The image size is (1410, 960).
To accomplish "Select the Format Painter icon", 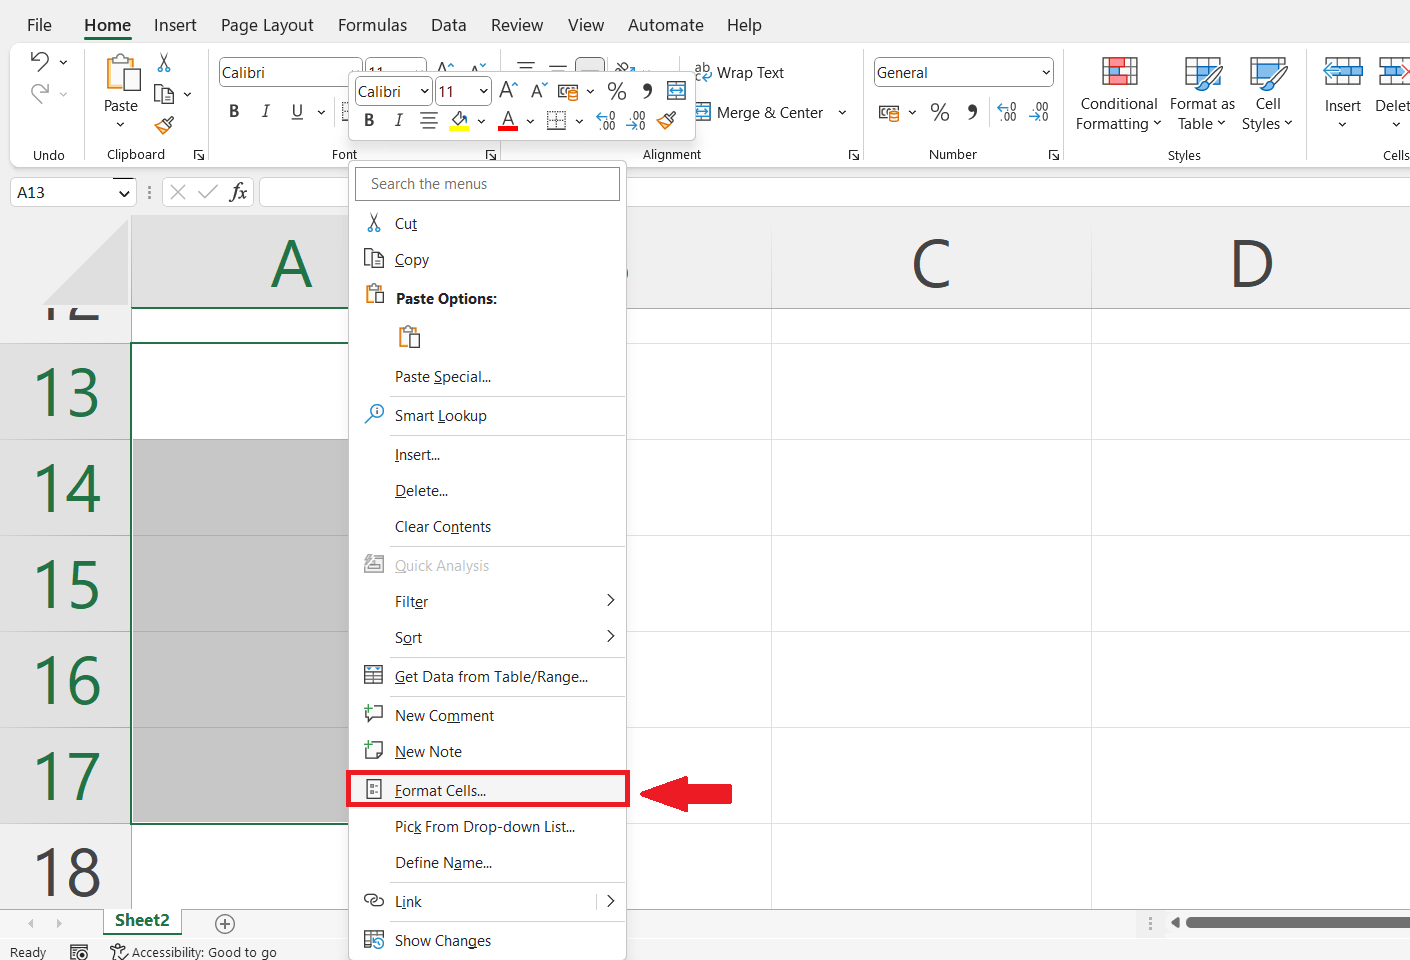I will (x=163, y=125).
